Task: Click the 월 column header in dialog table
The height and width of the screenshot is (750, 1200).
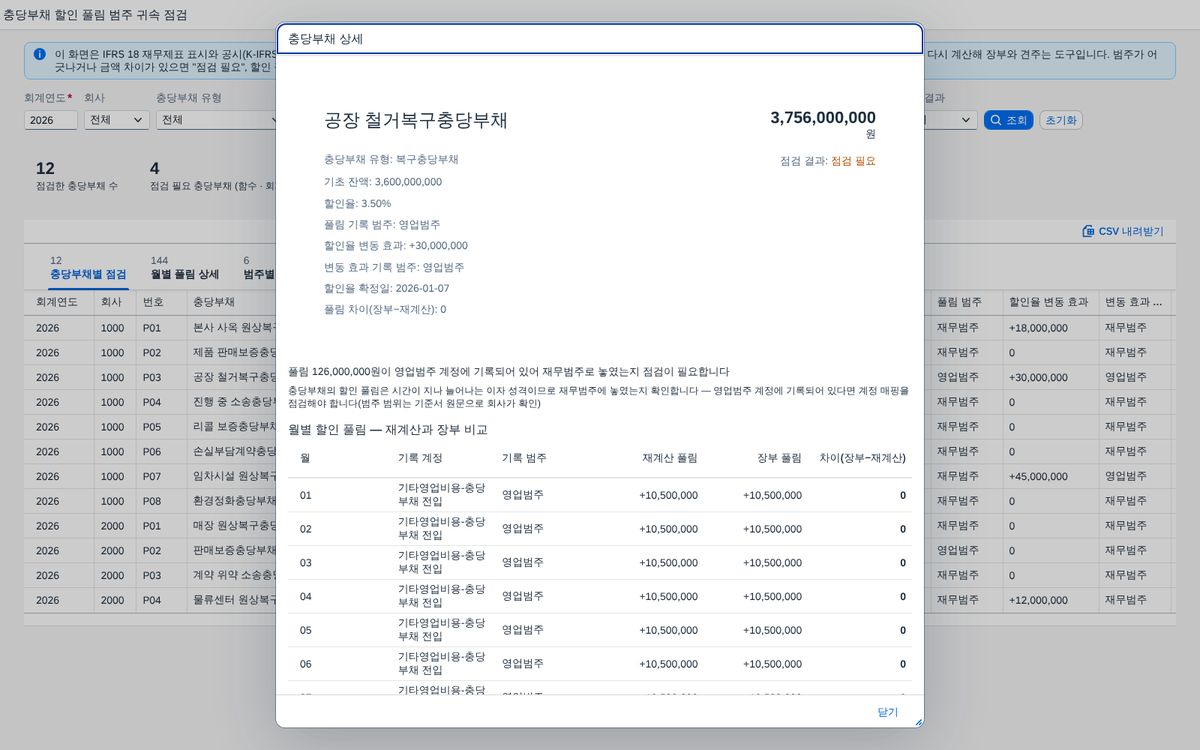Action: pyautogui.click(x=338, y=458)
